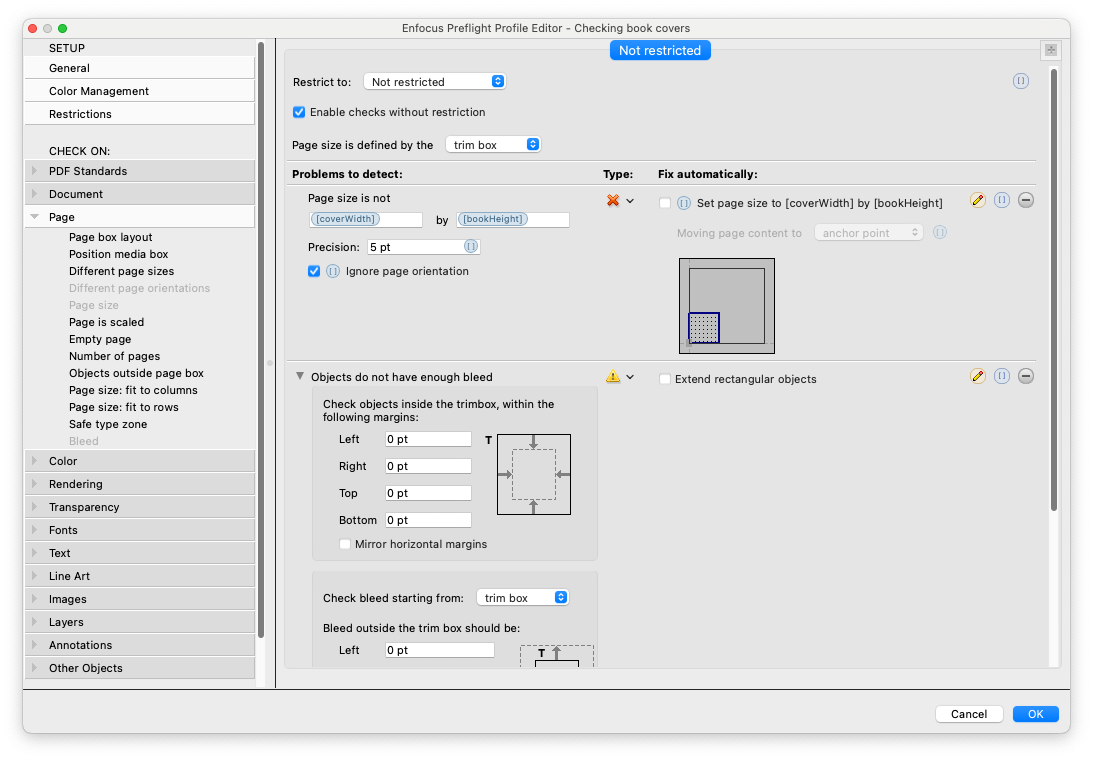Open the Restrict to dropdown
This screenshot has width=1093, height=760.
[x=434, y=82]
